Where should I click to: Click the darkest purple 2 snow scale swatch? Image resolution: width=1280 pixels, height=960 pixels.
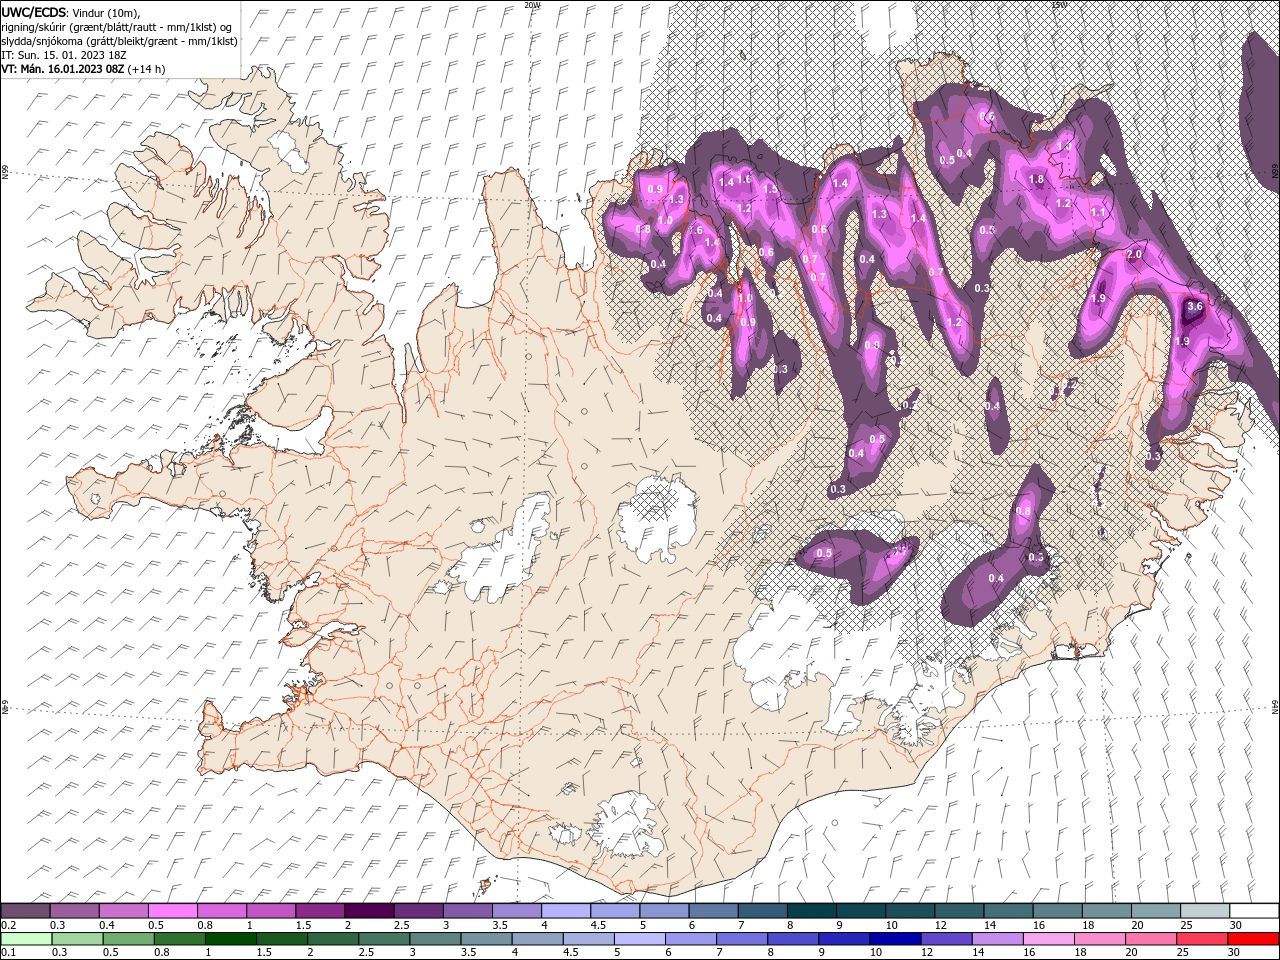point(369,910)
